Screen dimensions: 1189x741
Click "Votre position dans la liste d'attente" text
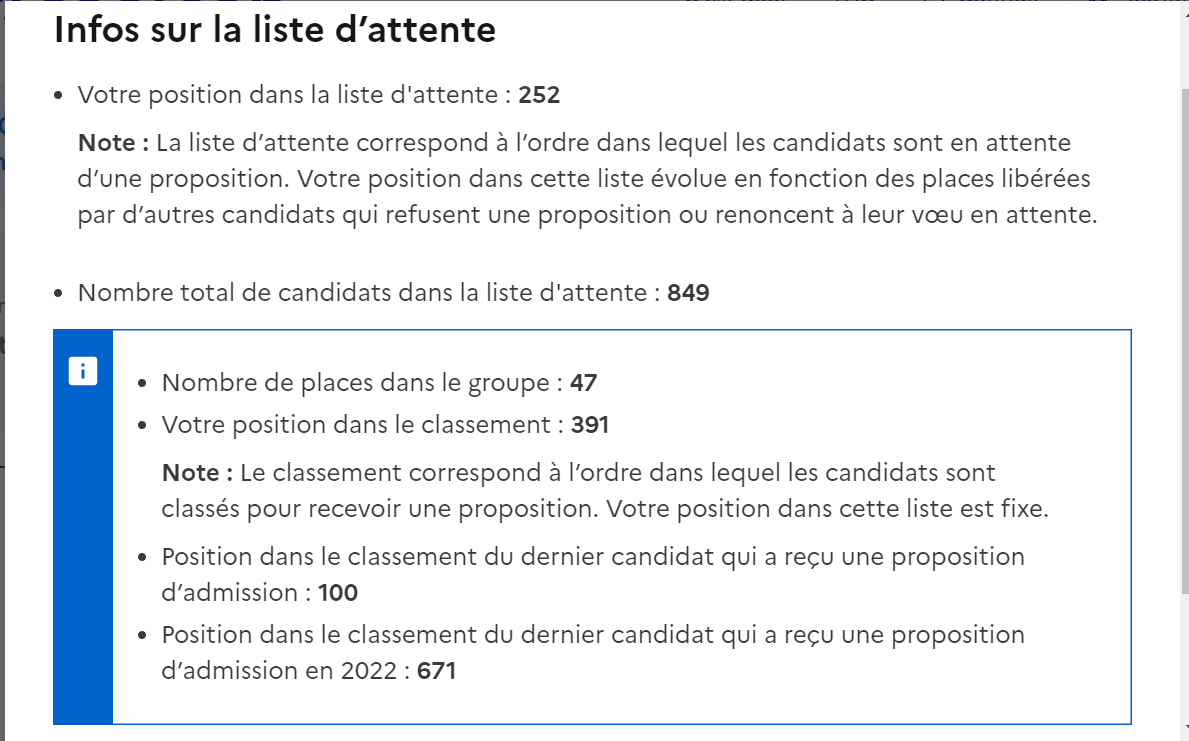295,96
